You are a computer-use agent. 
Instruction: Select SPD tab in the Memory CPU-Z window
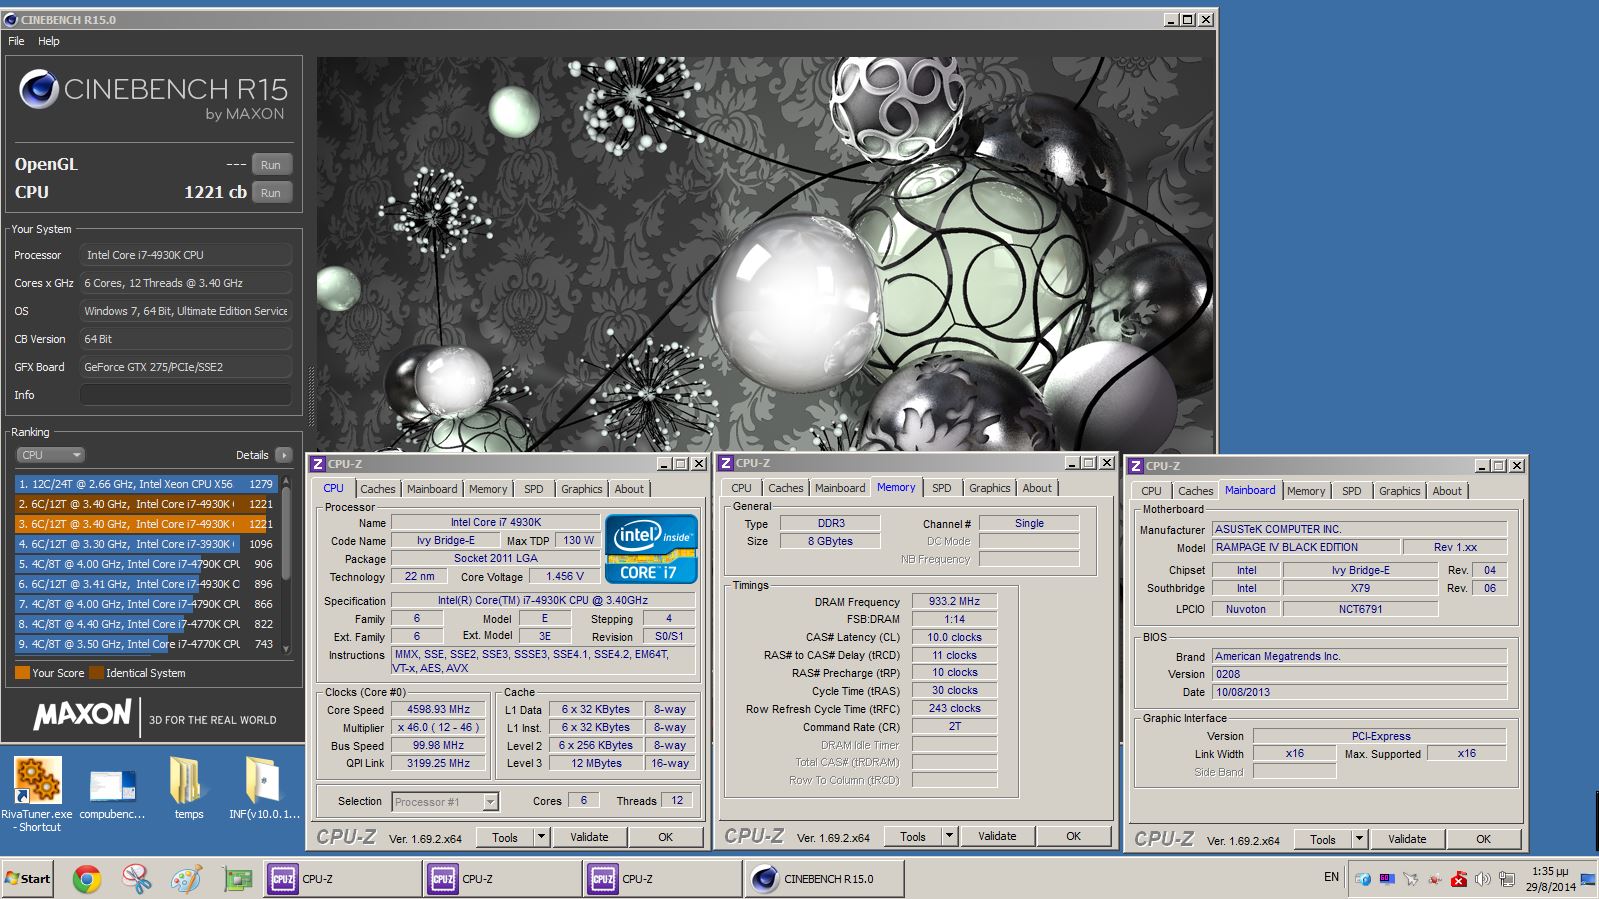point(942,488)
